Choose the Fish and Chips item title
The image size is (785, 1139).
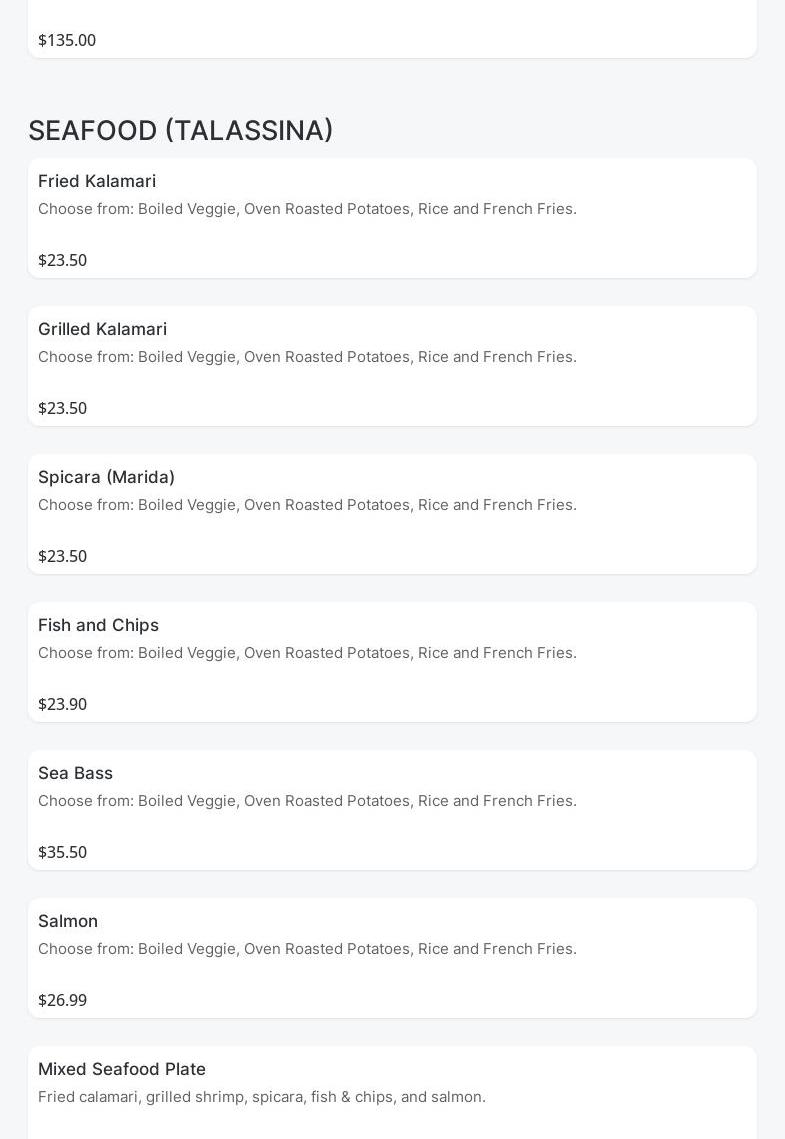pyautogui.click(x=98, y=625)
